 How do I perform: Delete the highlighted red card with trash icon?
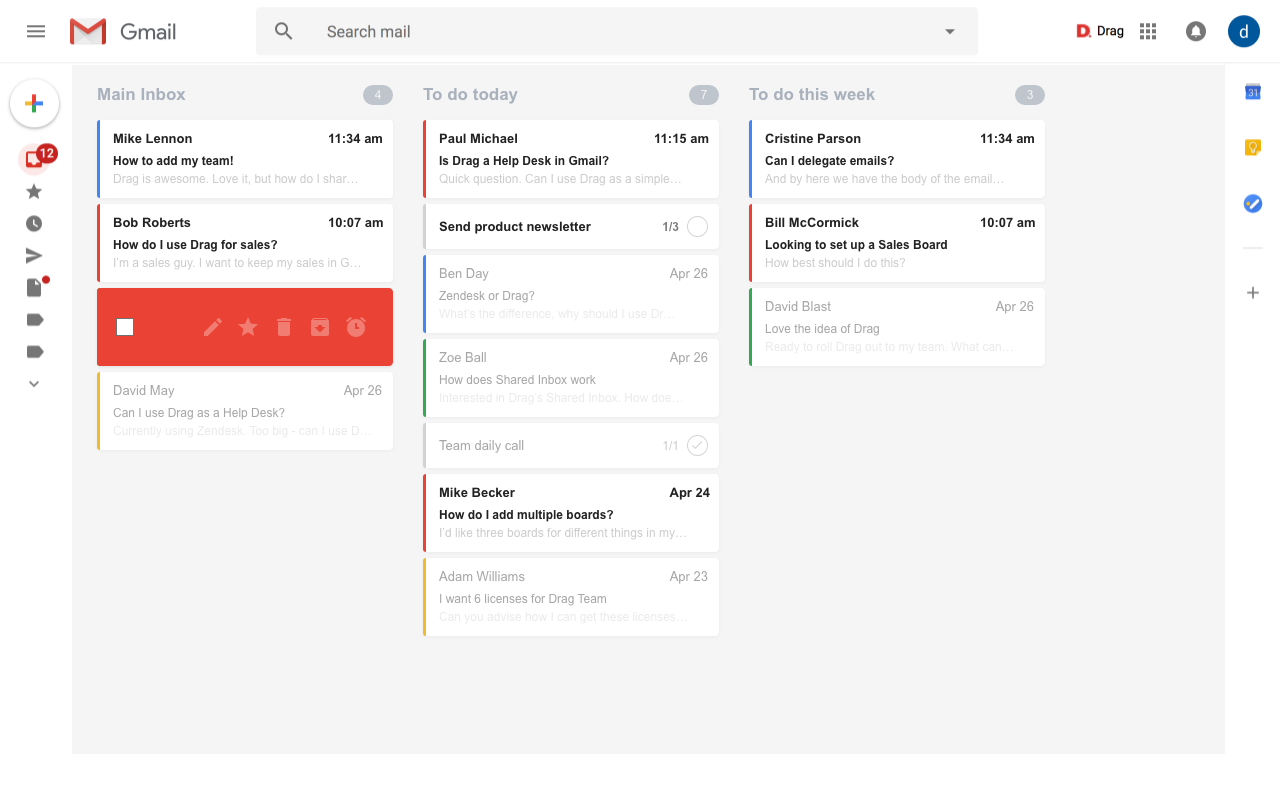pyautogui.click(x=284, y=327)
